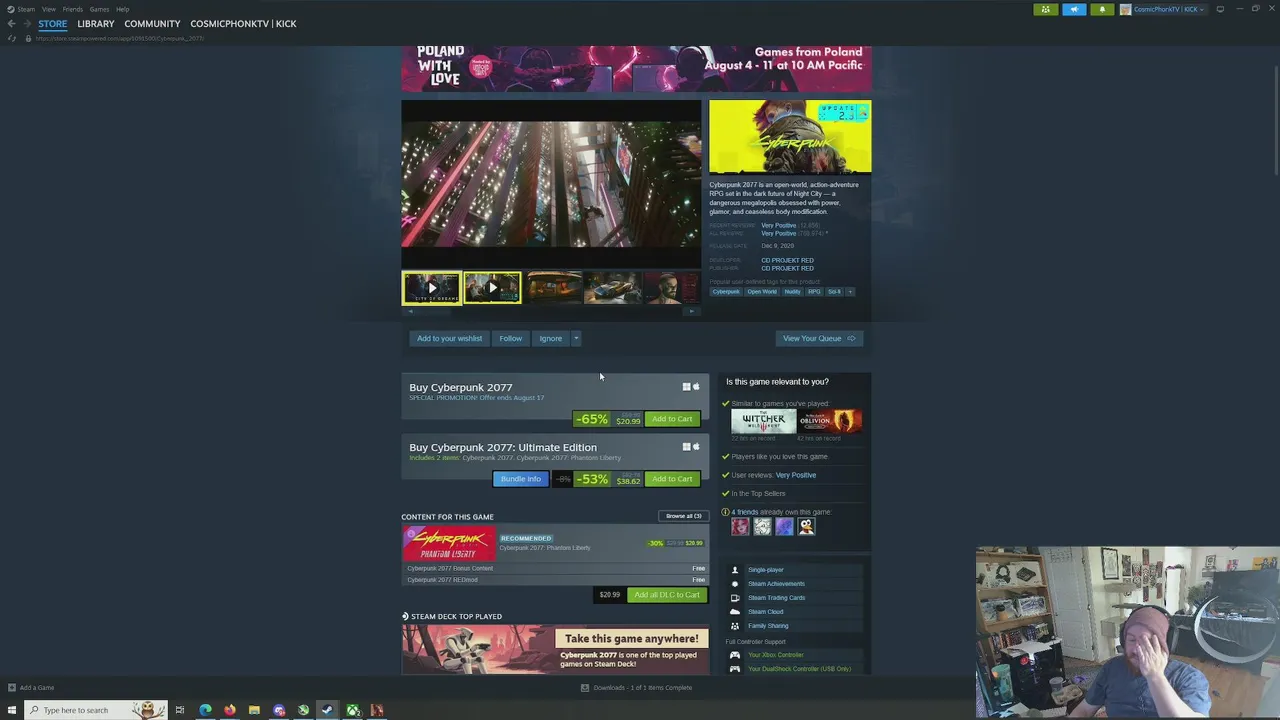Expand the CosmicPhonkTV account dropdown

pos(1162,9)
